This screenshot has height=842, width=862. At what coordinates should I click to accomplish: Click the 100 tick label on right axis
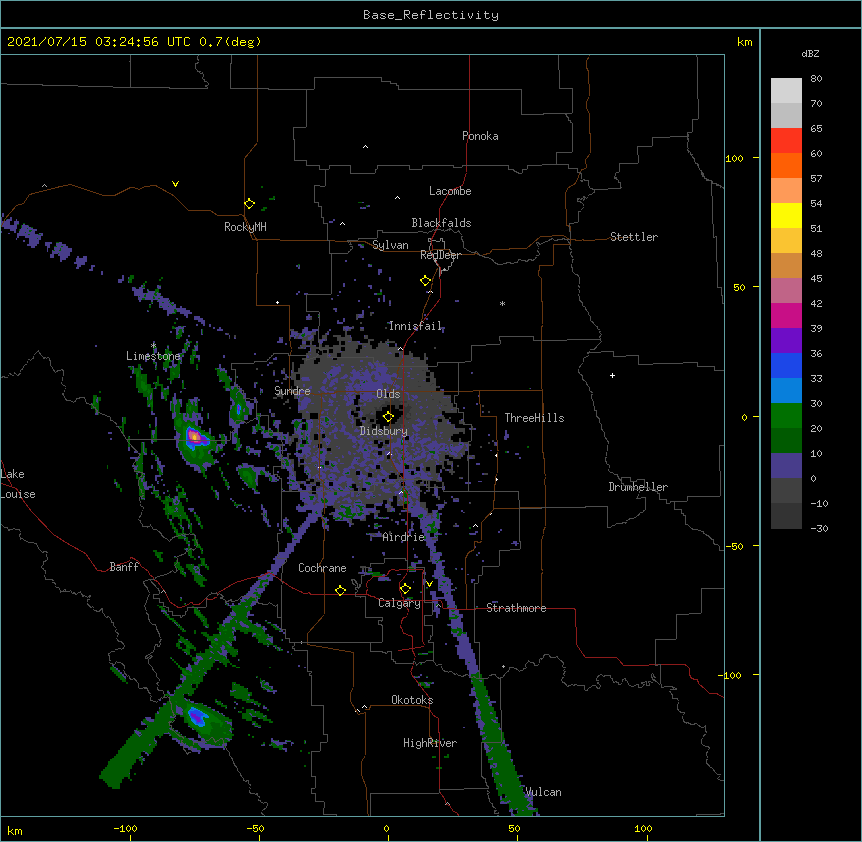coord(734,158)
